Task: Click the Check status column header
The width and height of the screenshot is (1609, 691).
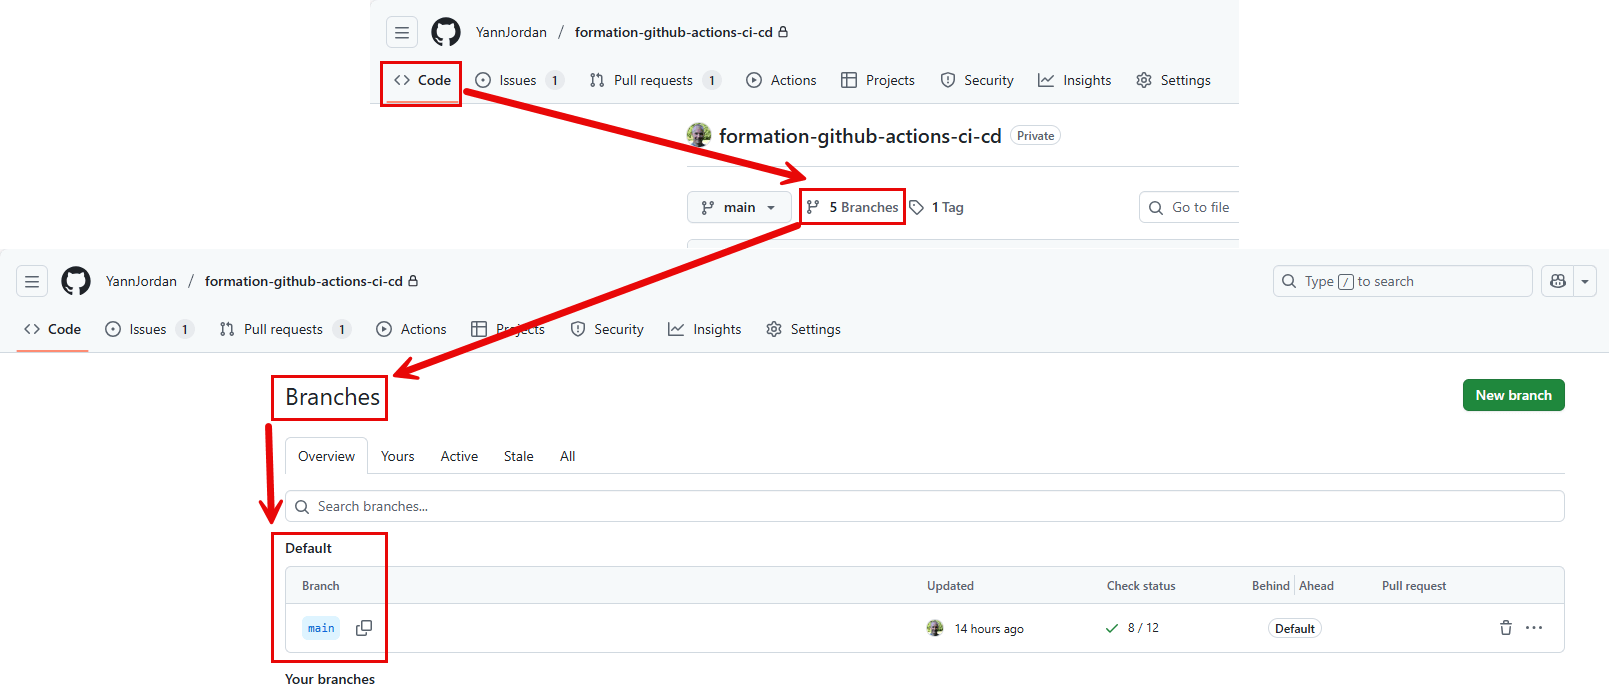Action: (1141, 586)
